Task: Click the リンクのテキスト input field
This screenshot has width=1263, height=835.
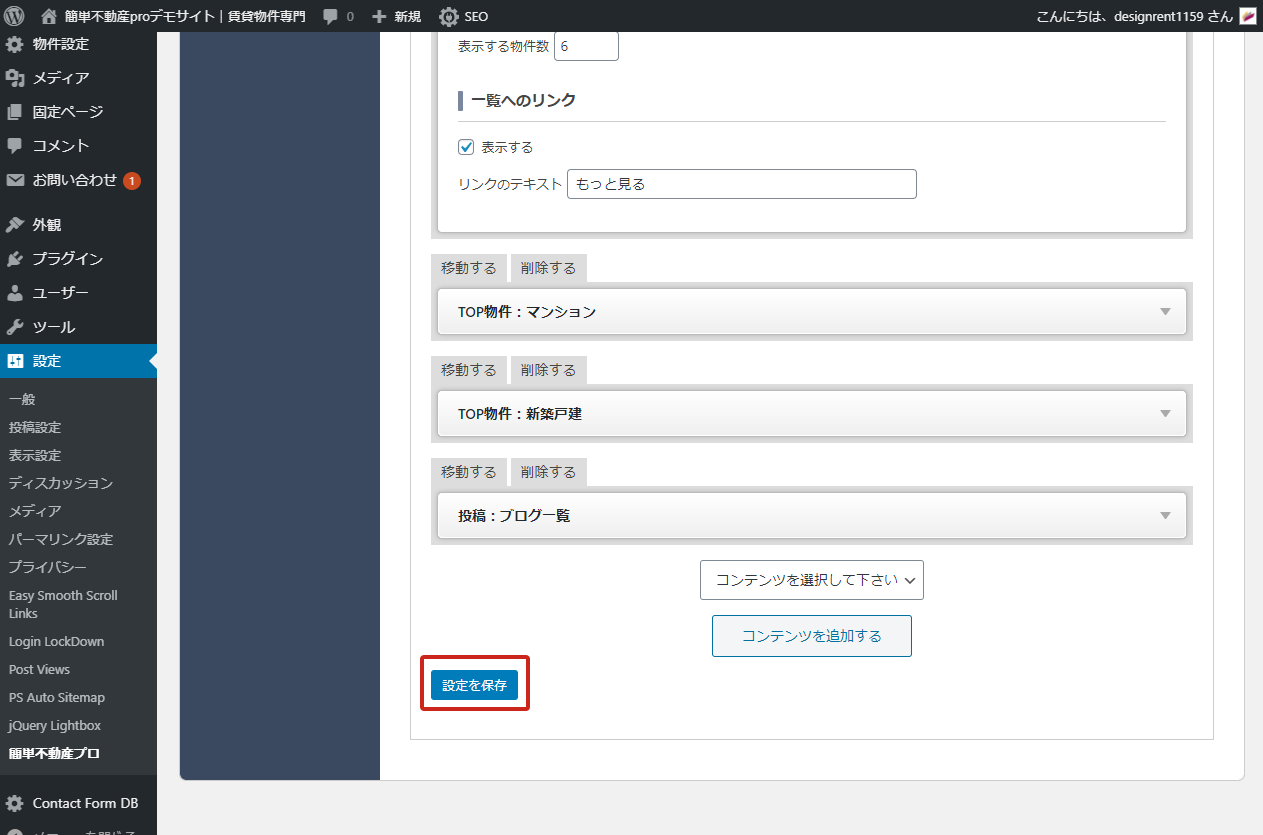Action: click(741, 184)
